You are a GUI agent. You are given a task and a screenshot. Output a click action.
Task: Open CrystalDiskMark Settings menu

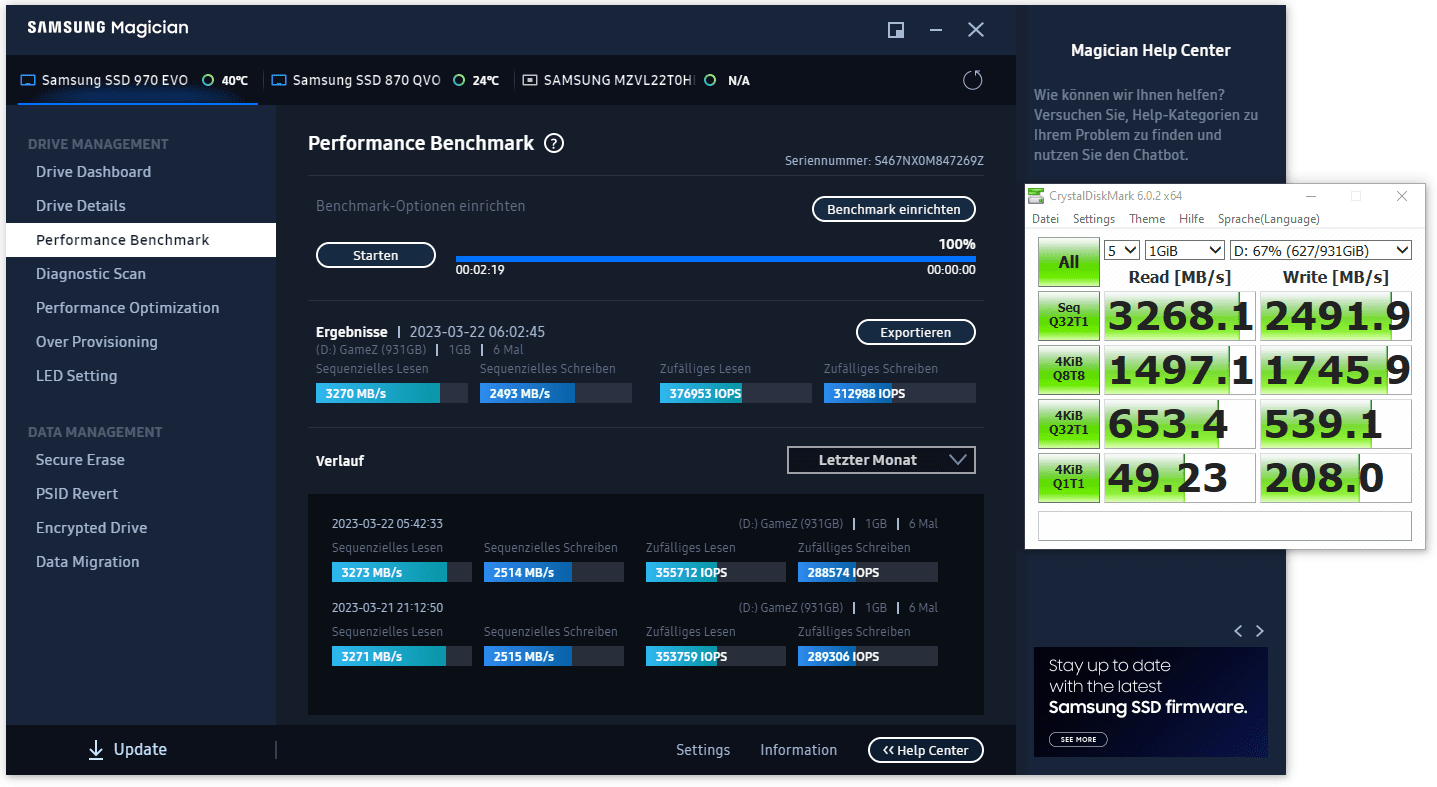pyautogui.click(x=1094, y=219)
